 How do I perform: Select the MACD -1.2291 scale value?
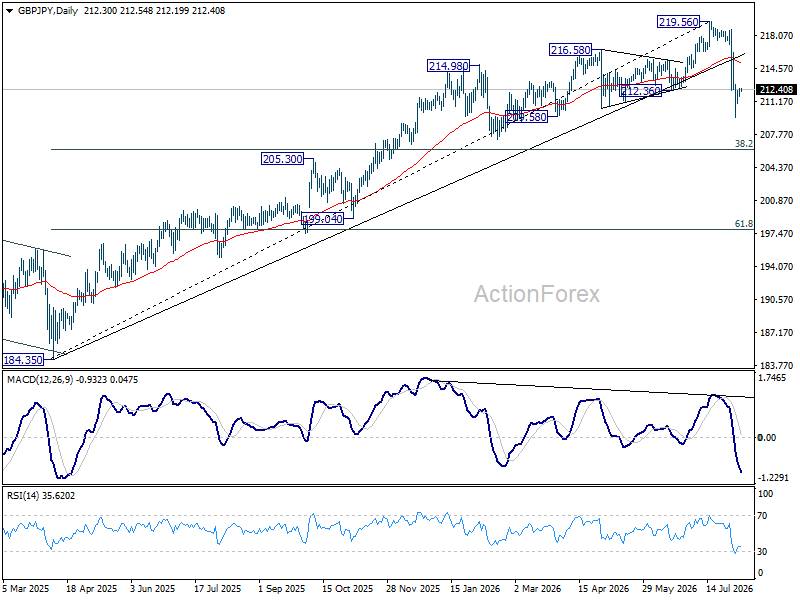pyautogui.click(x=773, y=478)
